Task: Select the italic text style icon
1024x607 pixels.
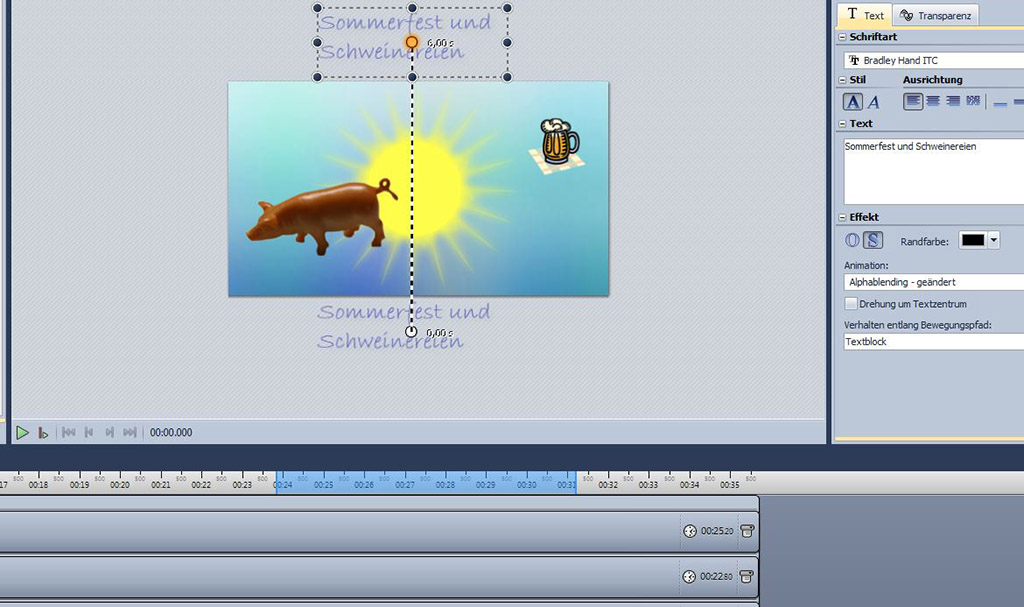Action: coord(873,101)
